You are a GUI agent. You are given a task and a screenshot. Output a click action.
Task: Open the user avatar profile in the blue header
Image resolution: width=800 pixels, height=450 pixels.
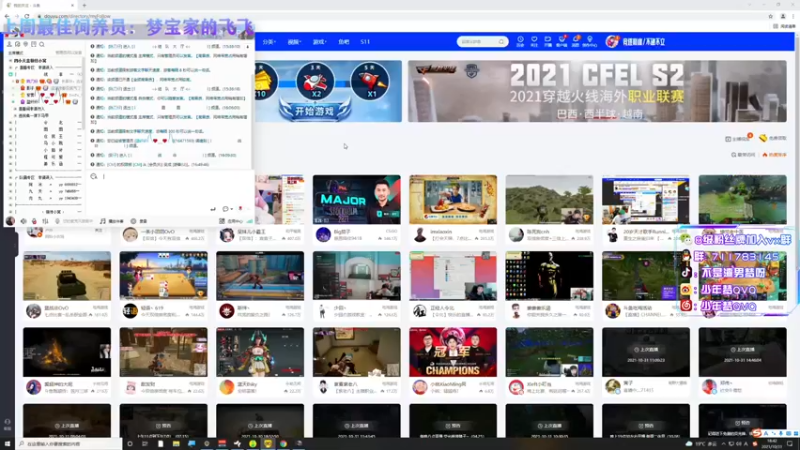611,41
